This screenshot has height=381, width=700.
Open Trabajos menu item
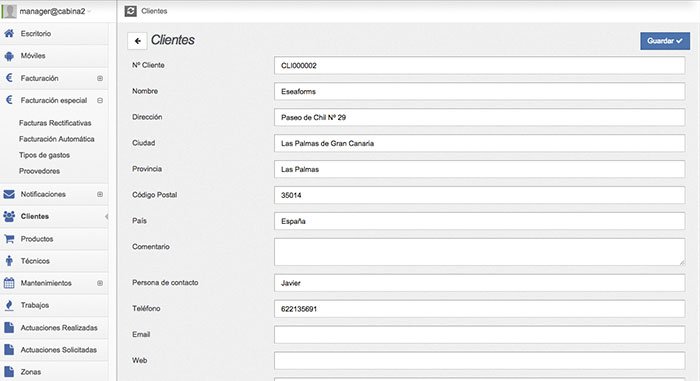point(54,305)
